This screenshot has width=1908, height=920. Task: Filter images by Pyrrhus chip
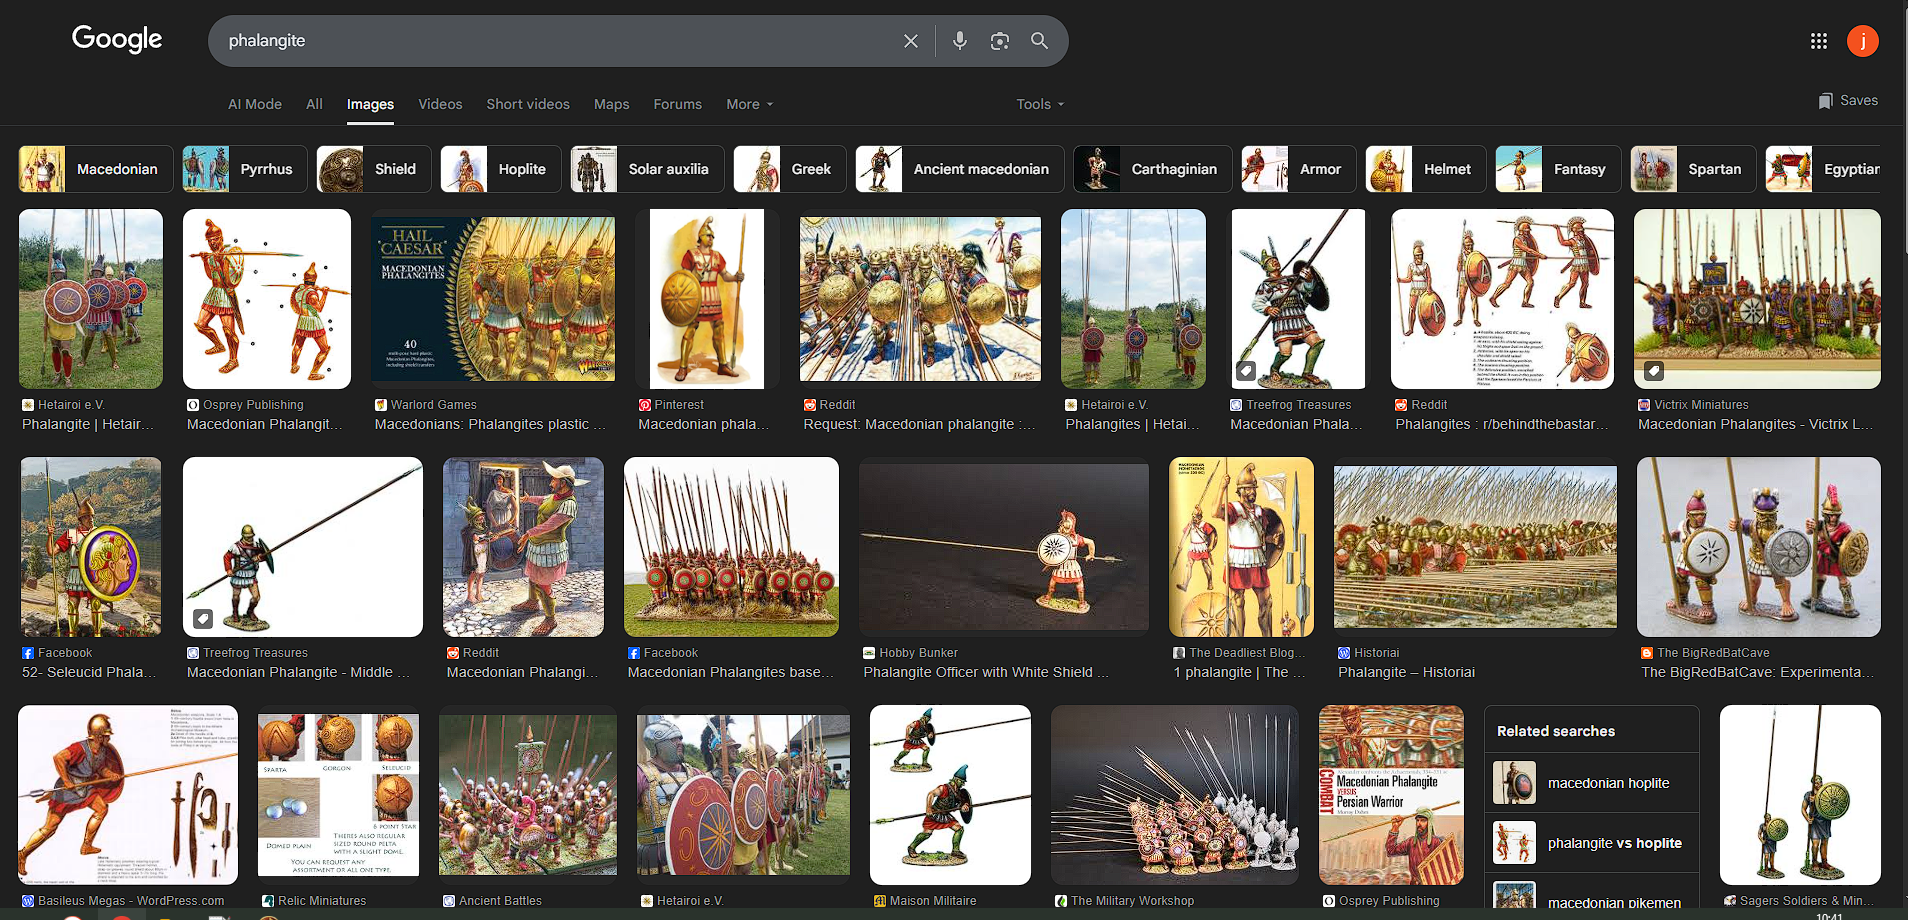pyautogui.click(x=245, y=169)
